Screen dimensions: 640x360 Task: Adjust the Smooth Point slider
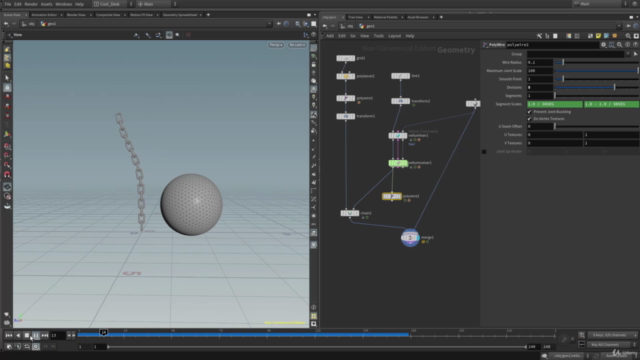596,79
